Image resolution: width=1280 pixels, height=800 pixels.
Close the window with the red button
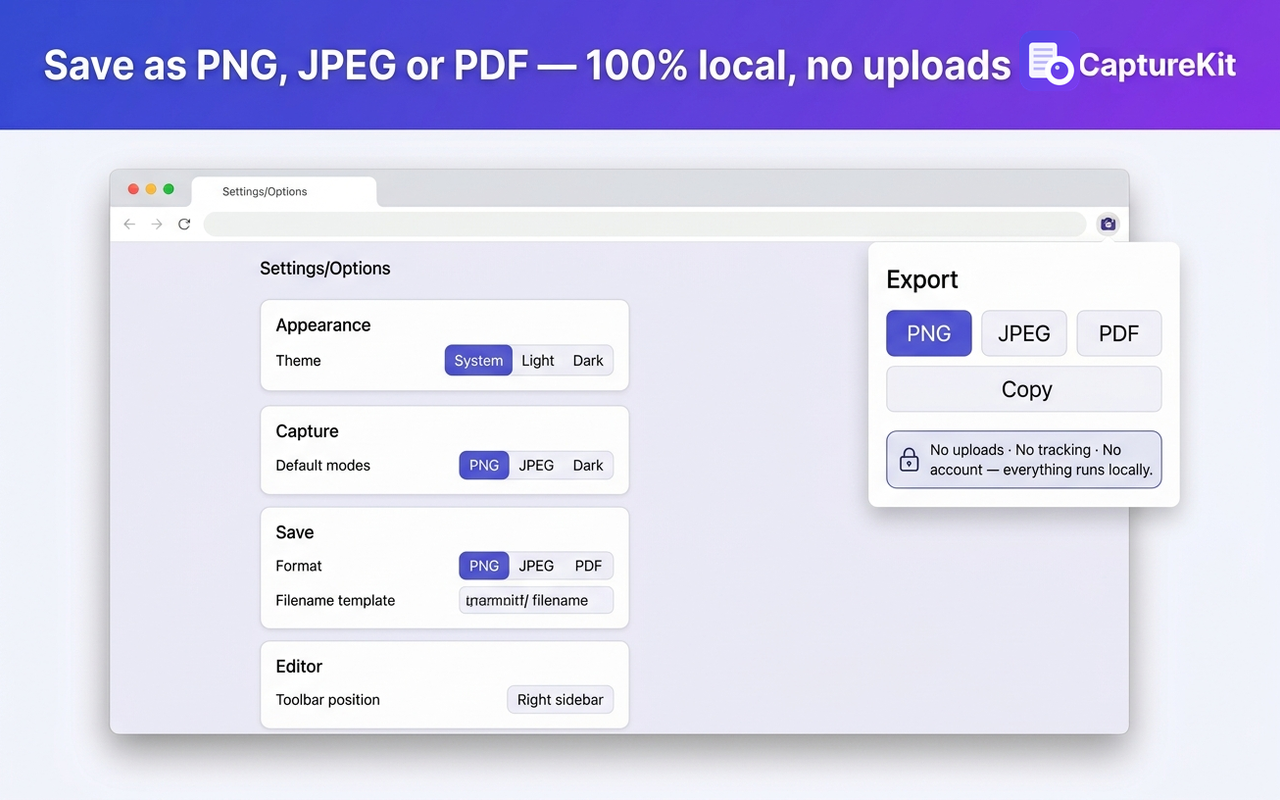pyautogui.click(x=133, y=189)
